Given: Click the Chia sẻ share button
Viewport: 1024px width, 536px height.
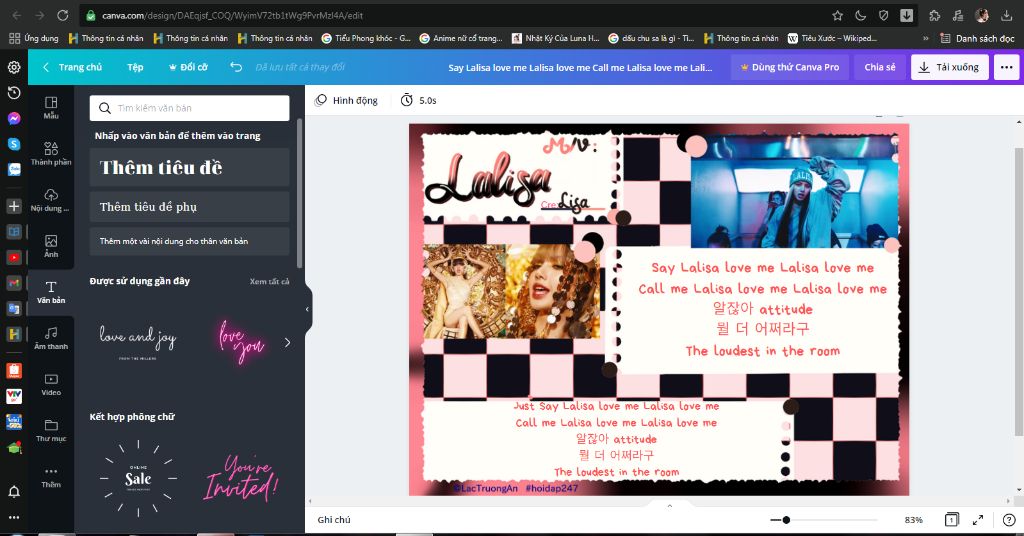Looking at the screenshot, I should click(x=880, y=67).
